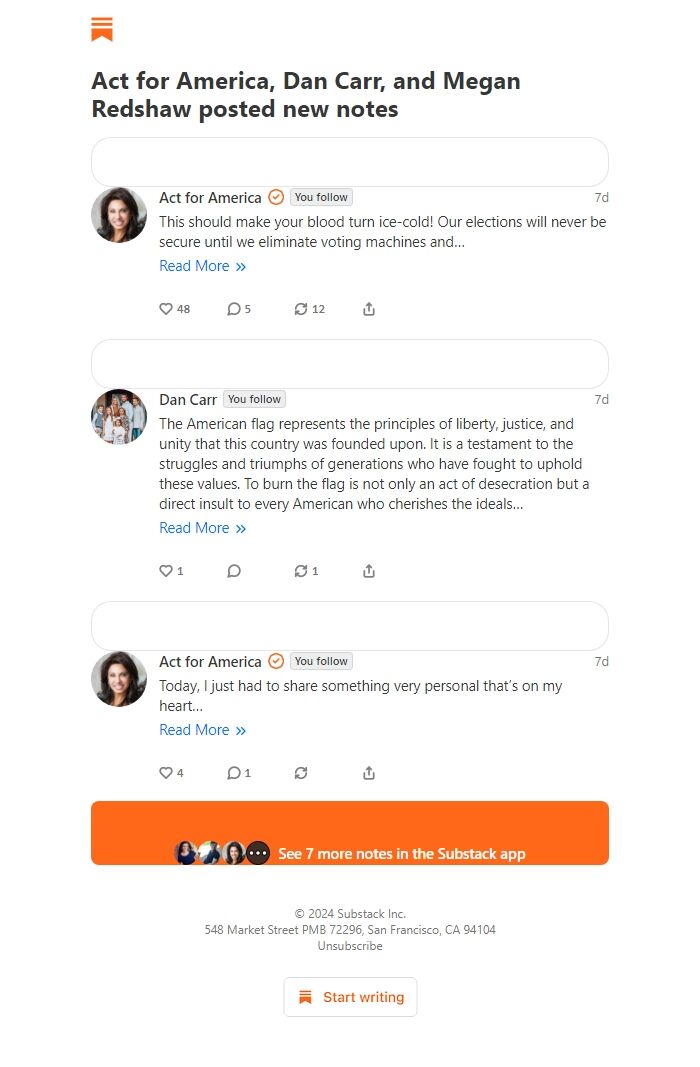Click Act for America's profile avatar

[119, 215]
